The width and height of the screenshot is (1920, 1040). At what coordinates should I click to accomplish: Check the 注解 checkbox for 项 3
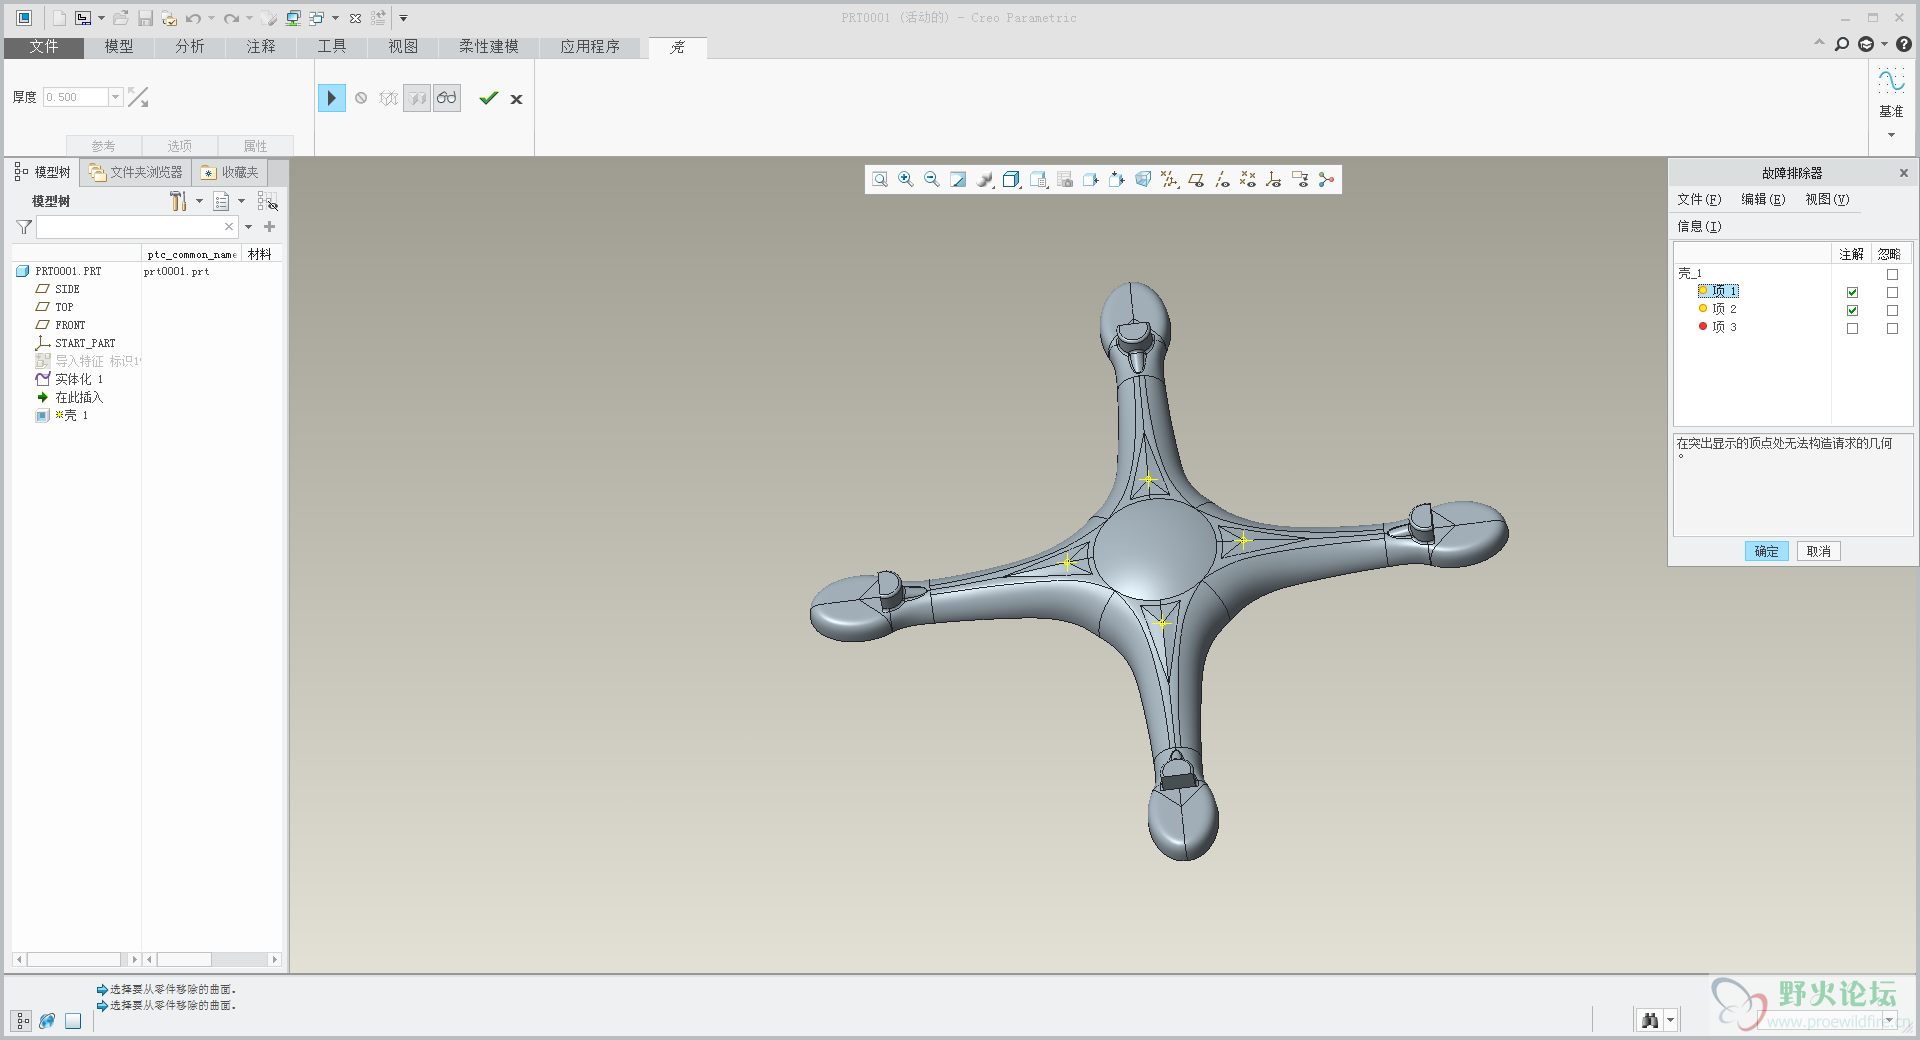pos(1852,328)
